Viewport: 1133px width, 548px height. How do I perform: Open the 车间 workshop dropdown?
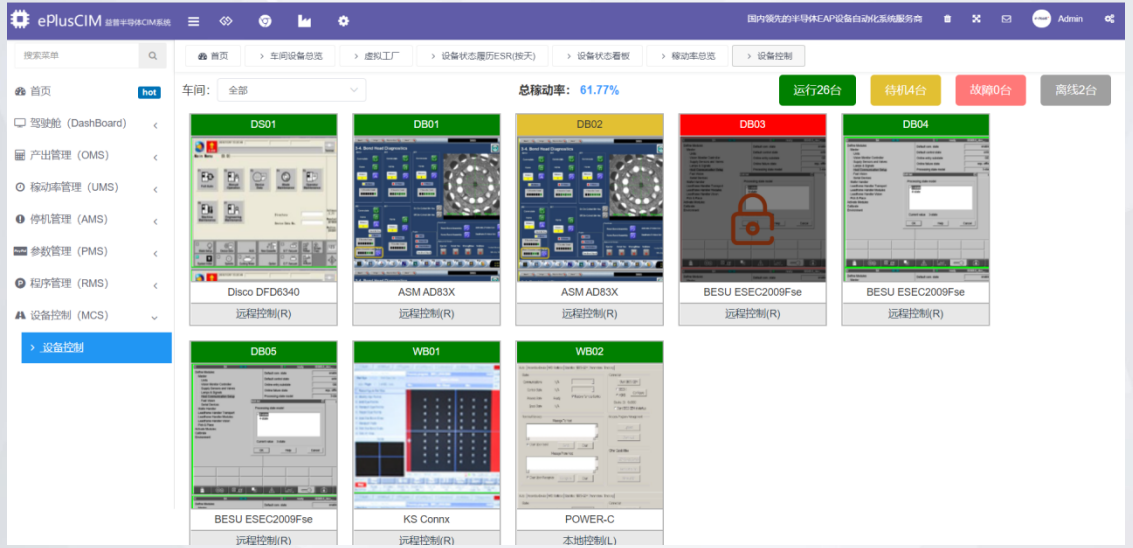click(x=291, y=90)
